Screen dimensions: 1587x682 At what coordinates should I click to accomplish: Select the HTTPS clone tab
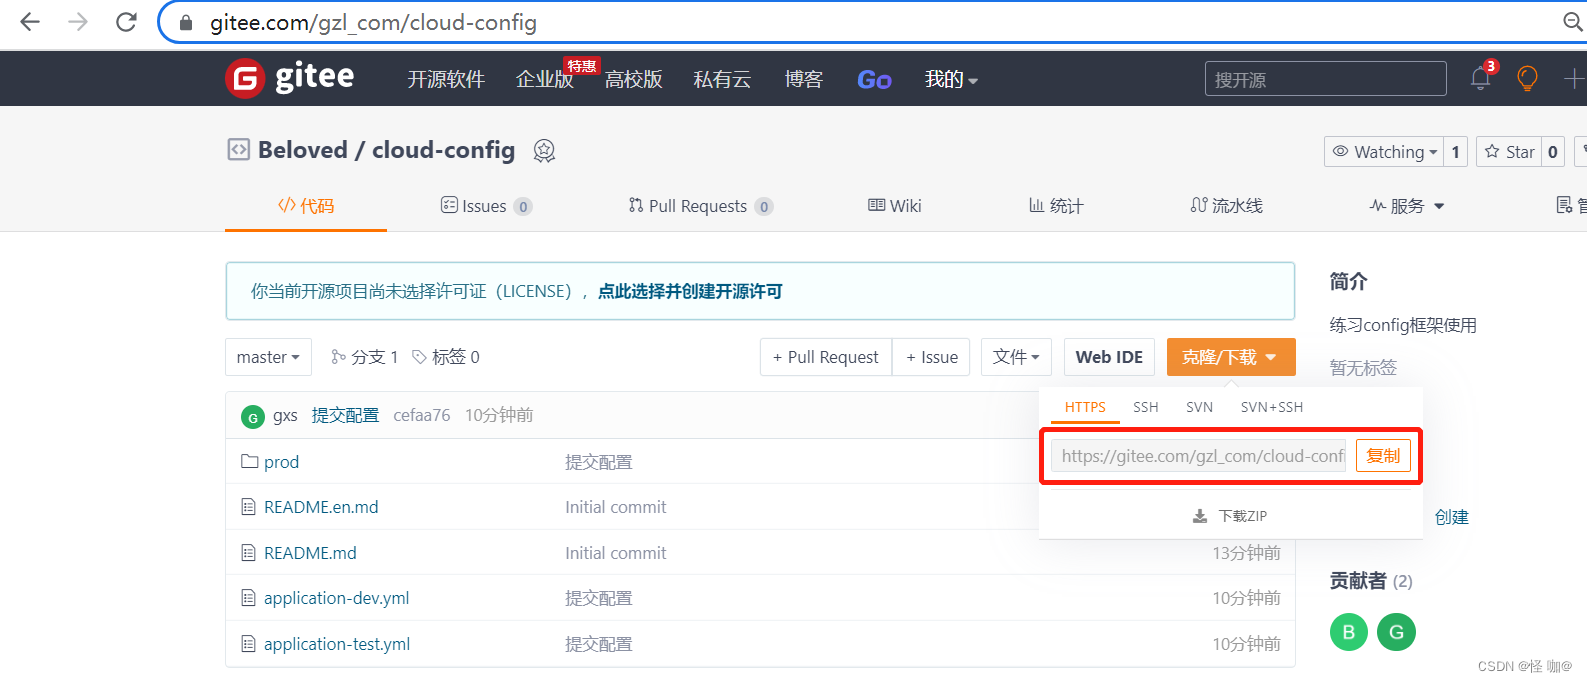[x=1085, y=407]
